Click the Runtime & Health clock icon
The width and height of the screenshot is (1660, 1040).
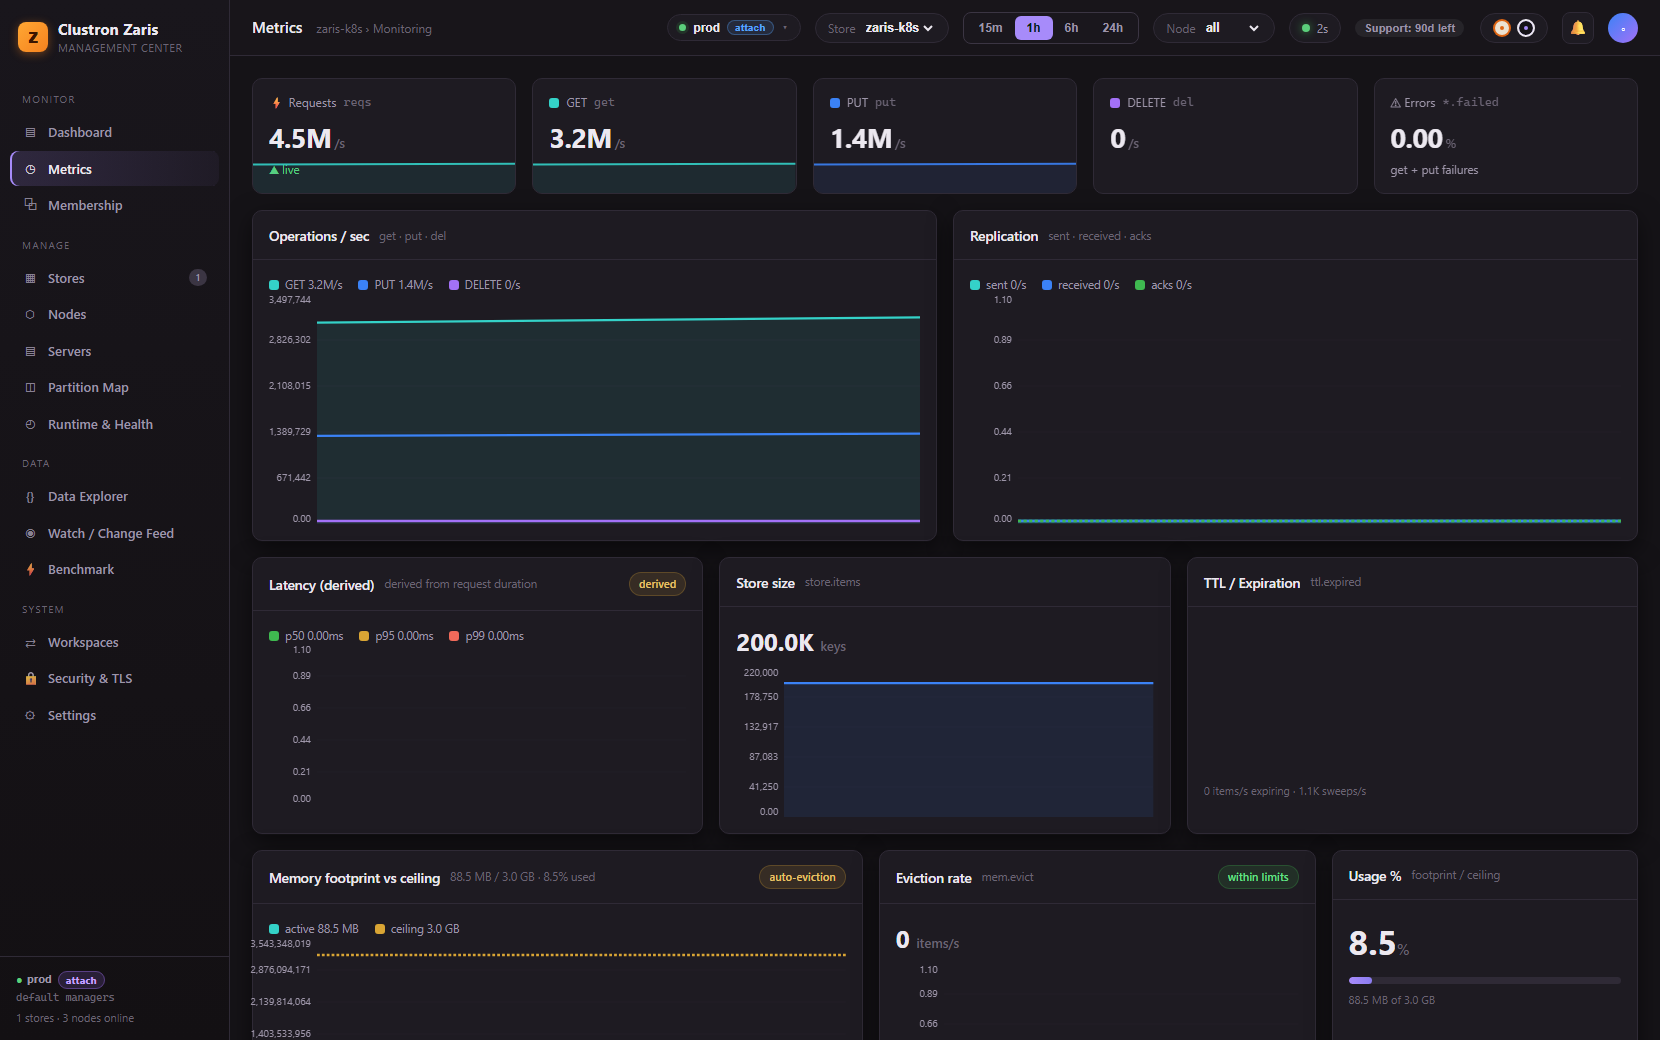click(30, 425)
